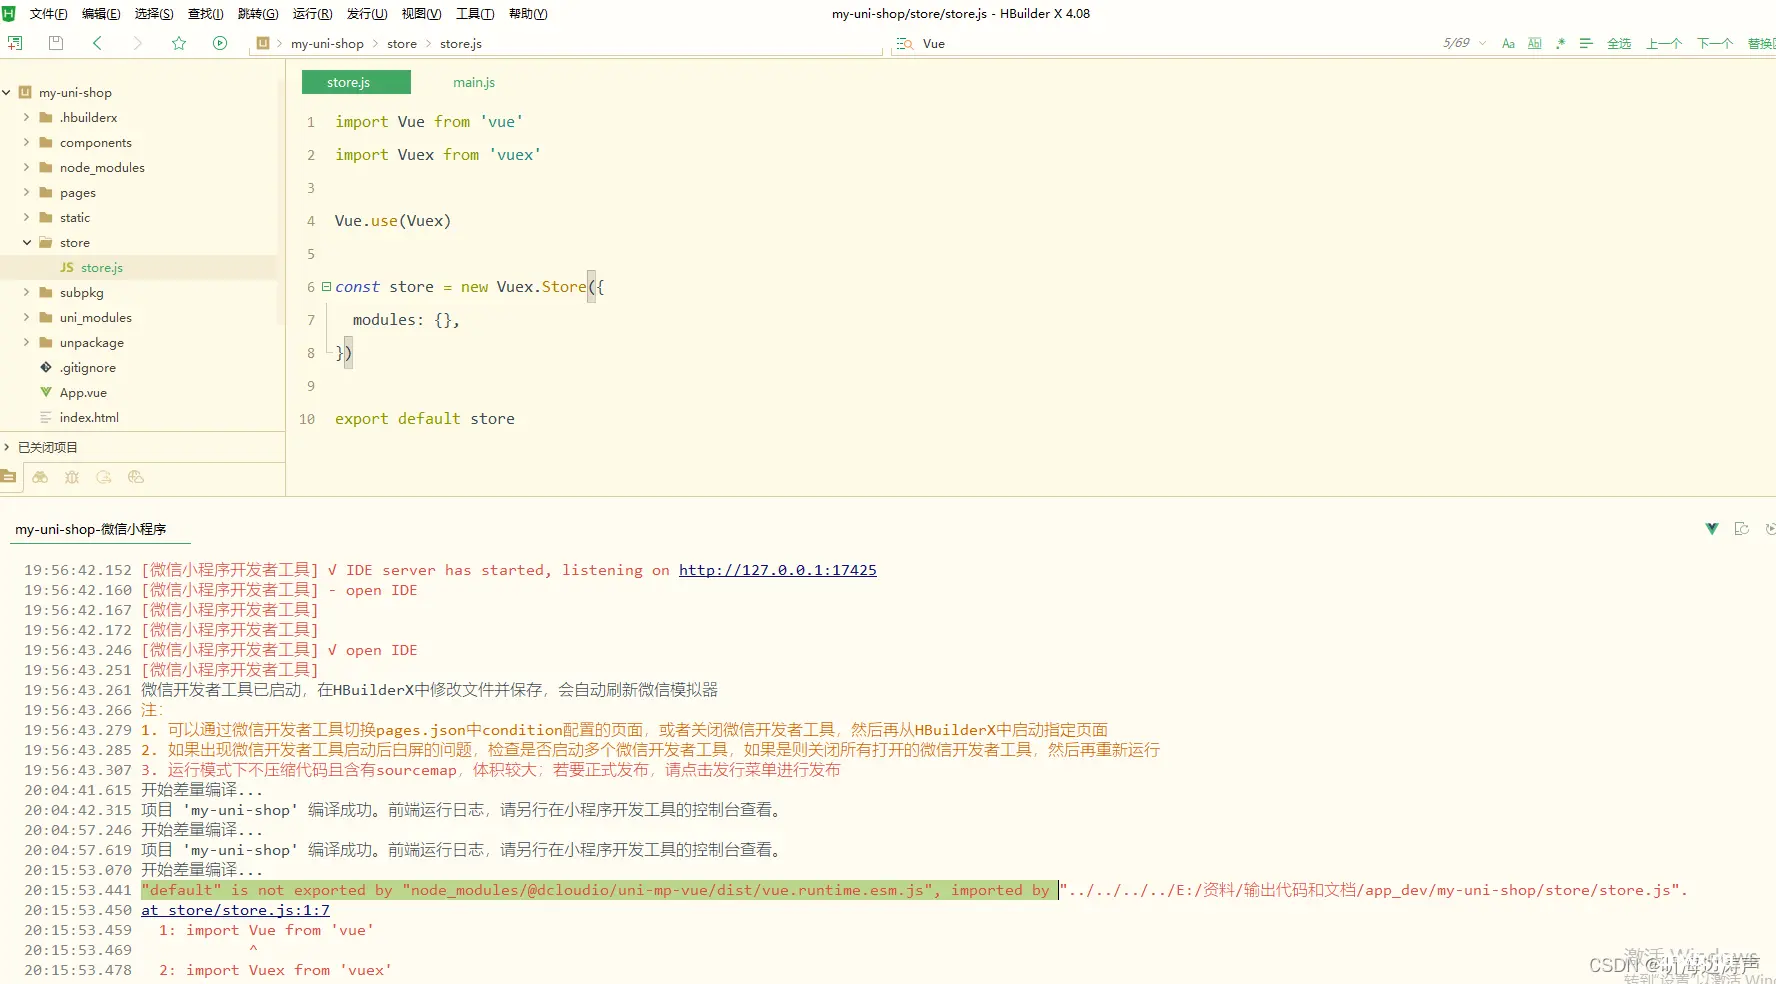This screenshot has height=984, width=1776.
Task: Click the project icon in breadcrumb
Action: coord(263,43)
